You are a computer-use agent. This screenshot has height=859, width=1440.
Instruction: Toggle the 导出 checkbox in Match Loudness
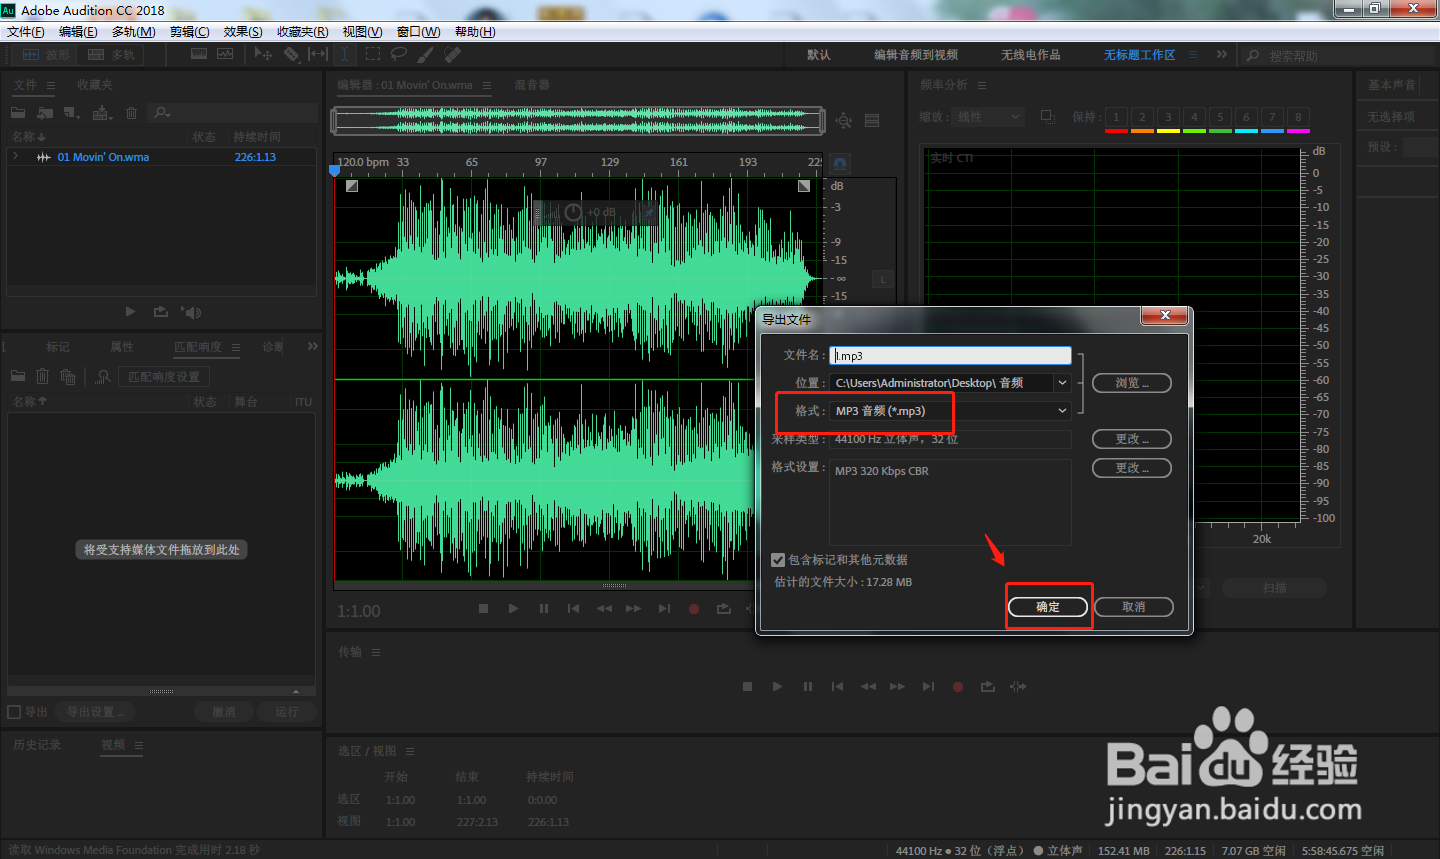coord(14,712)
